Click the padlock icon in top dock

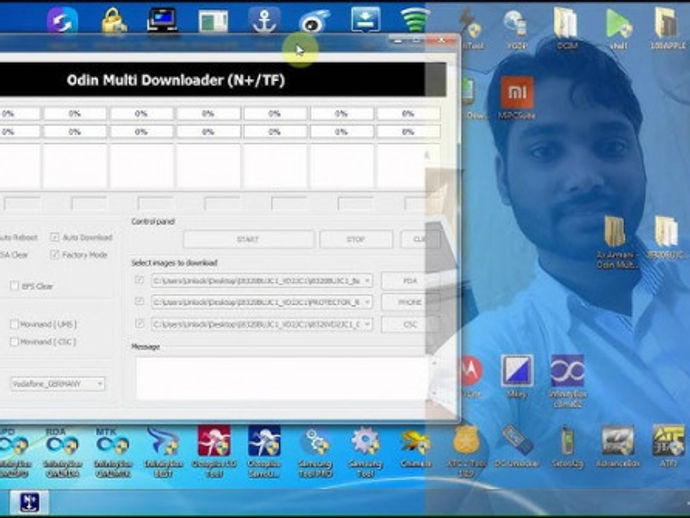[x=113, y=20]
